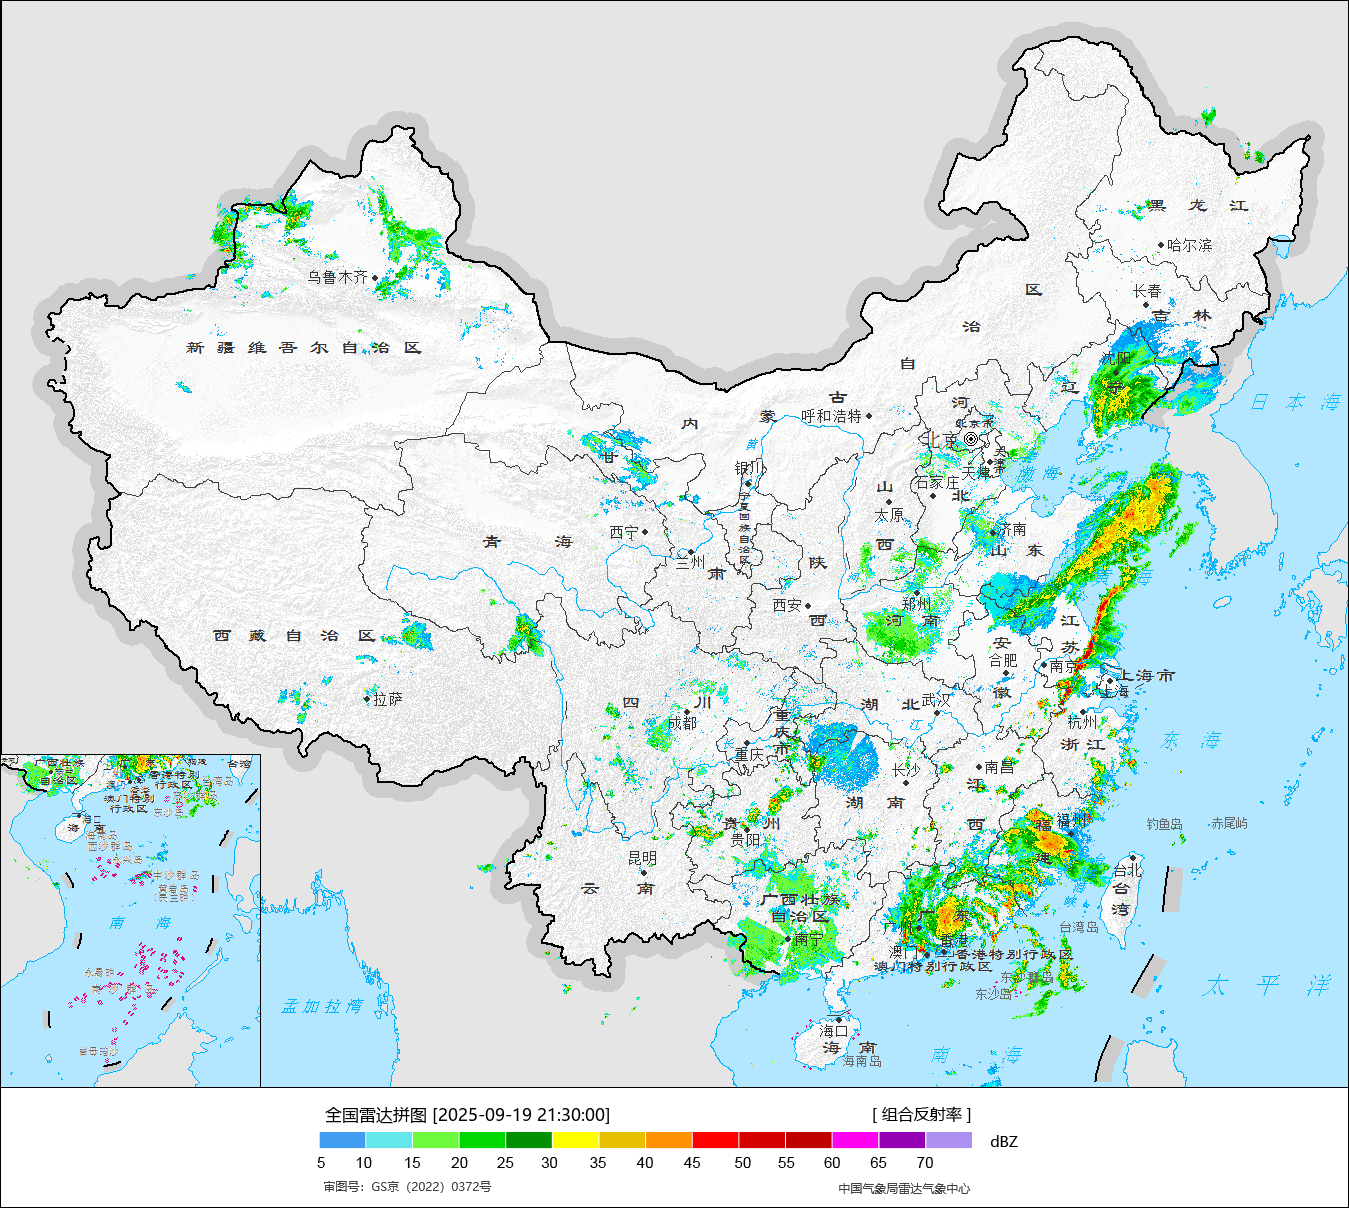Select the Harbin city dot marker

point(1161,245)
